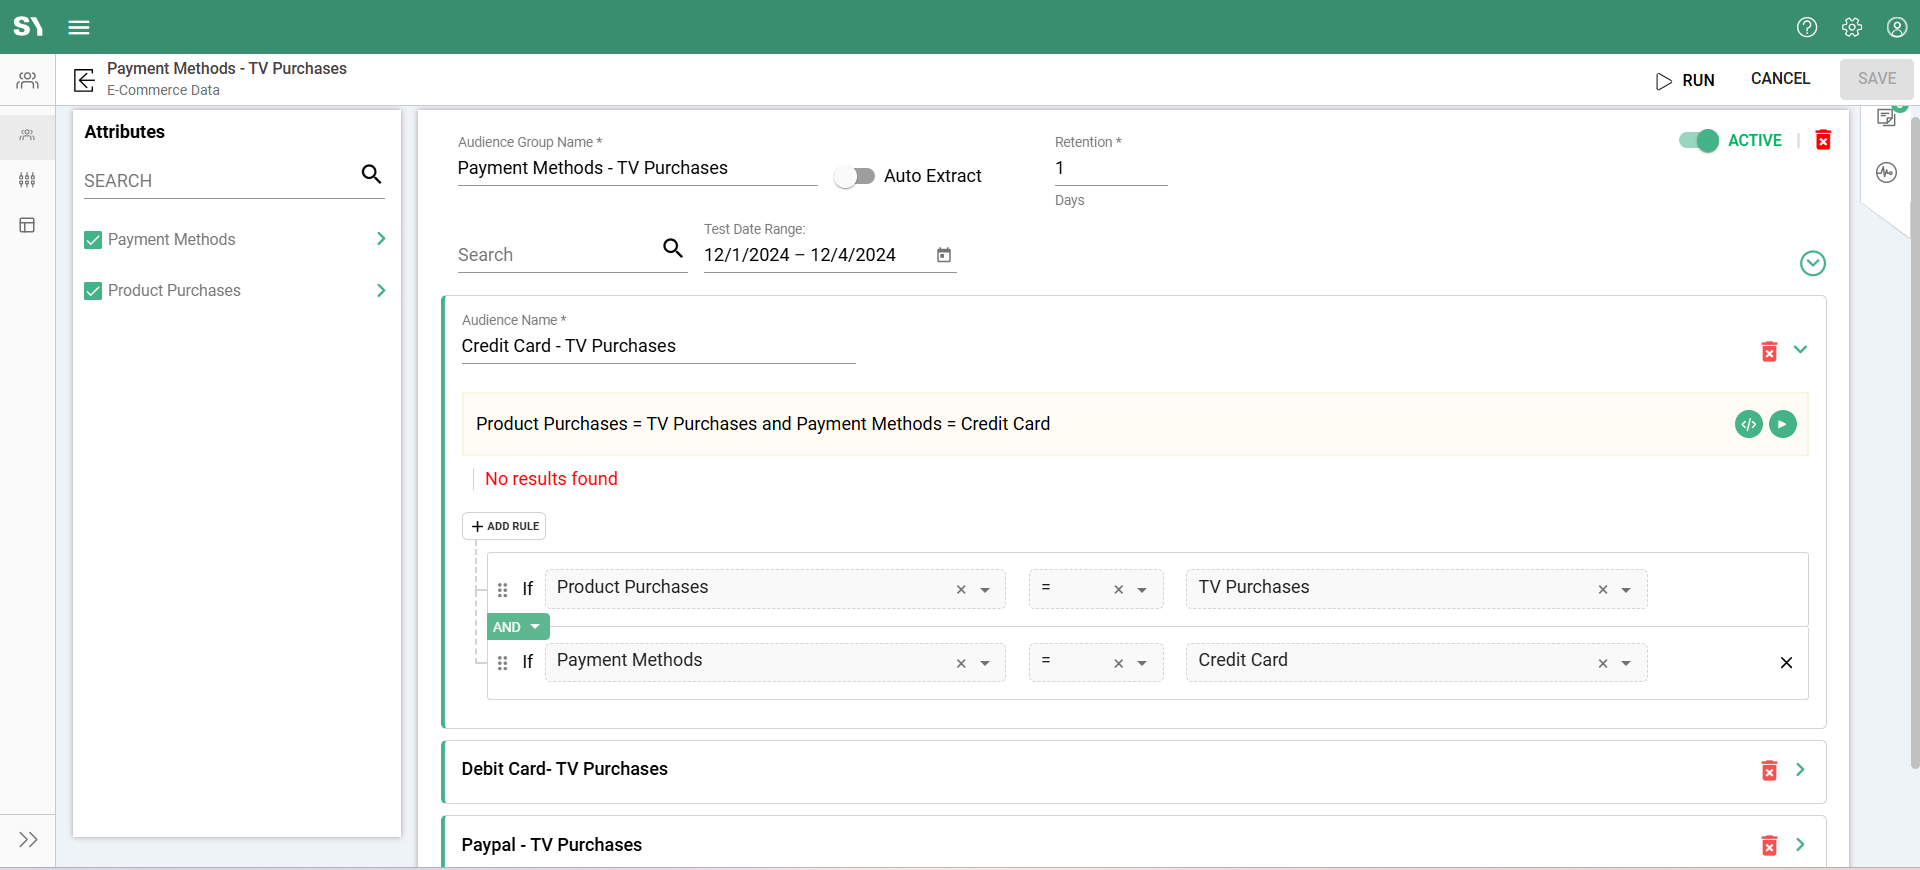View code for the Credit Card rule
Viewport: 1920px width, 870px height.
(x=1748, y=424)
